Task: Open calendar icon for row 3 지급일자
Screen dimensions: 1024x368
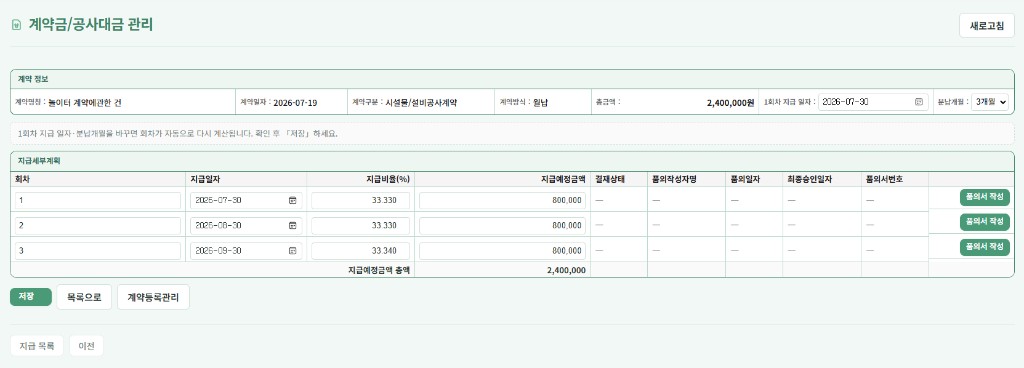Action: point(293,251)
